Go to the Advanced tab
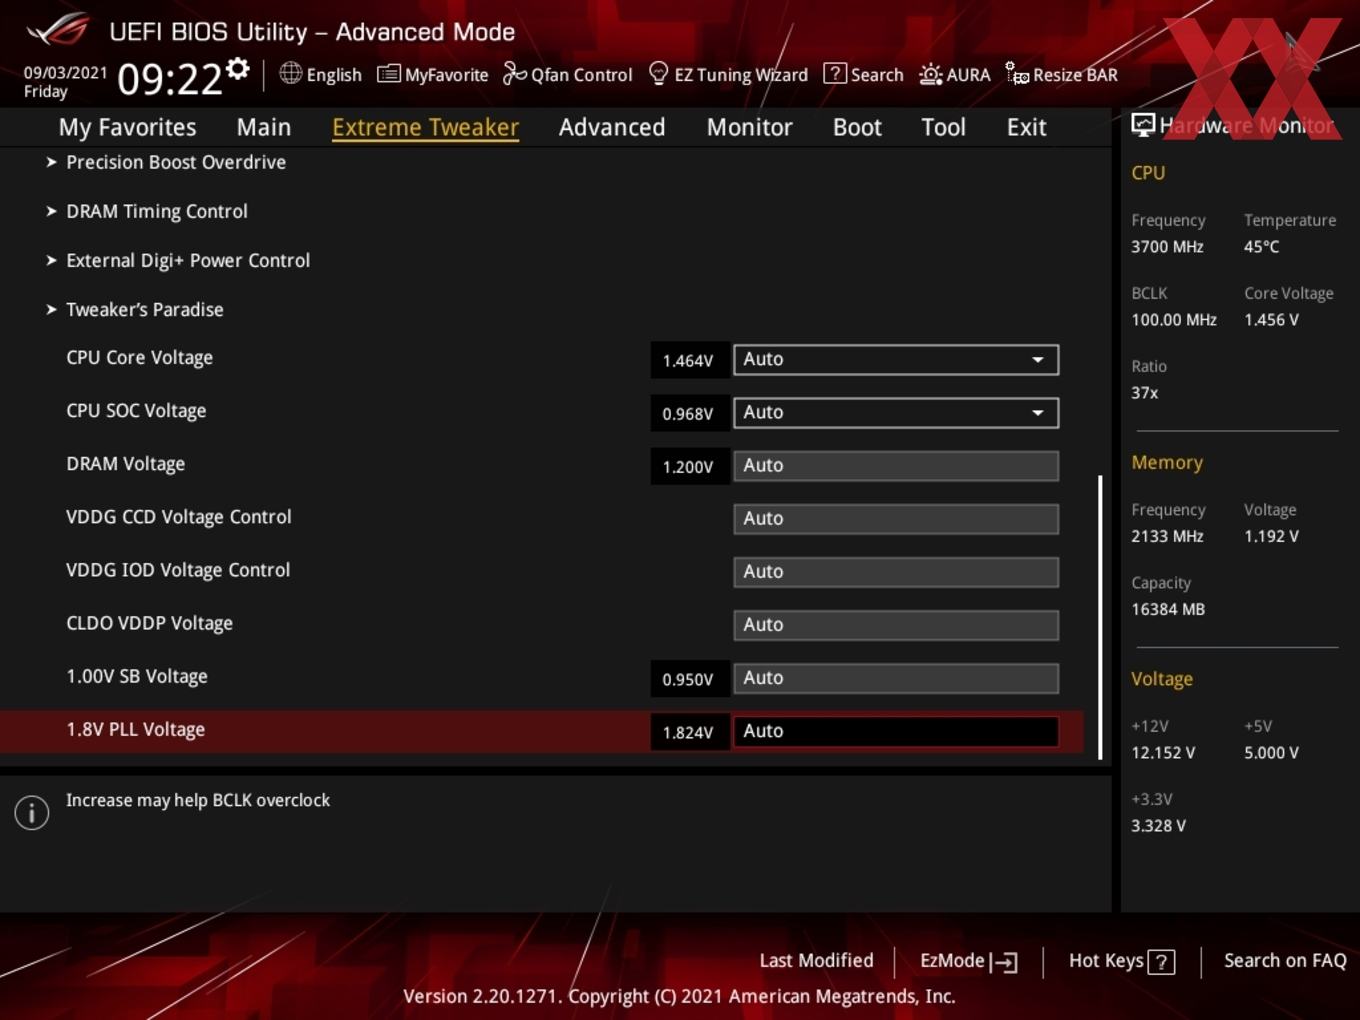 [x=612, y=127]
